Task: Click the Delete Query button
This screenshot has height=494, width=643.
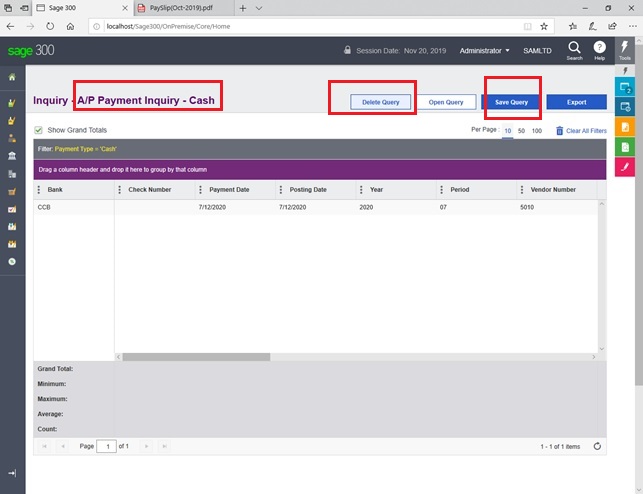Action: tap(381, 102)
